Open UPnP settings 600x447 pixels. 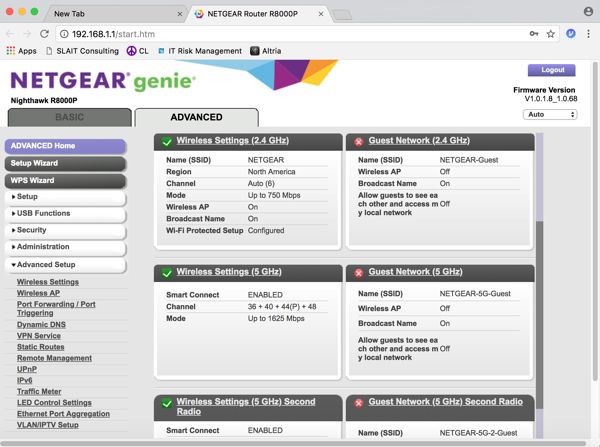(27, 369)
